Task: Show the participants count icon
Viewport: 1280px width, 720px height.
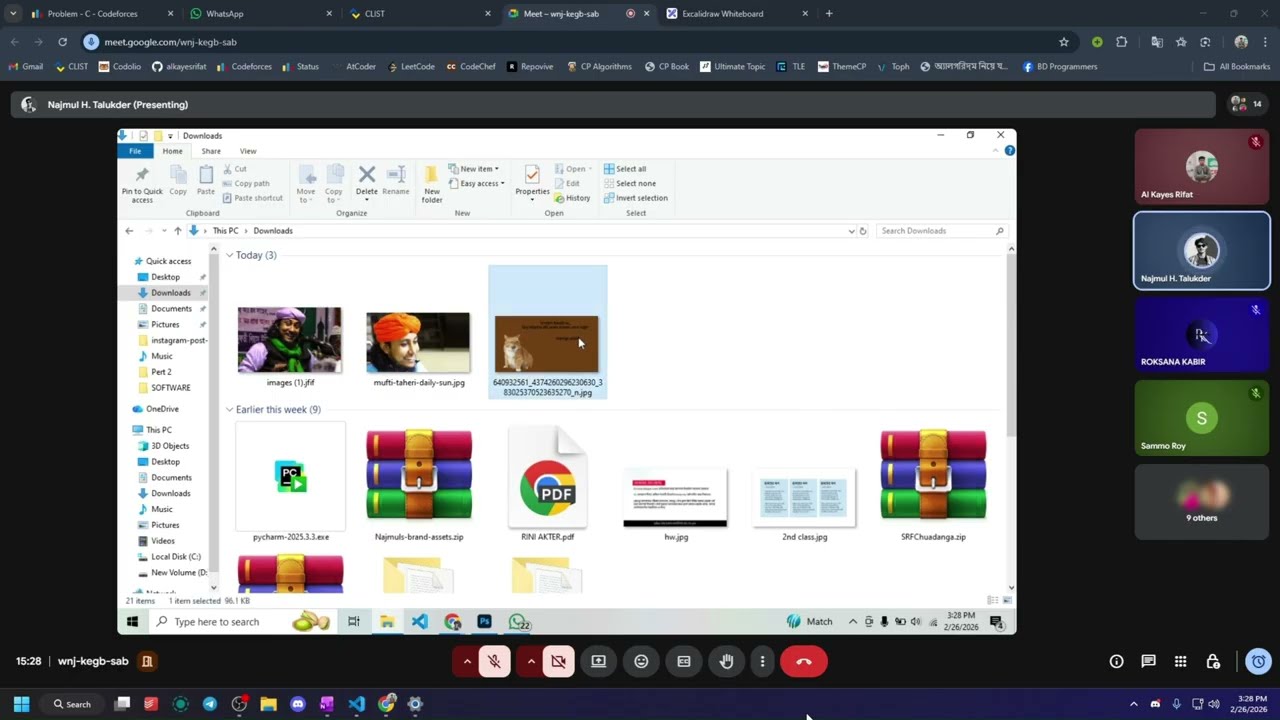Action: [x=1246, y=104]
